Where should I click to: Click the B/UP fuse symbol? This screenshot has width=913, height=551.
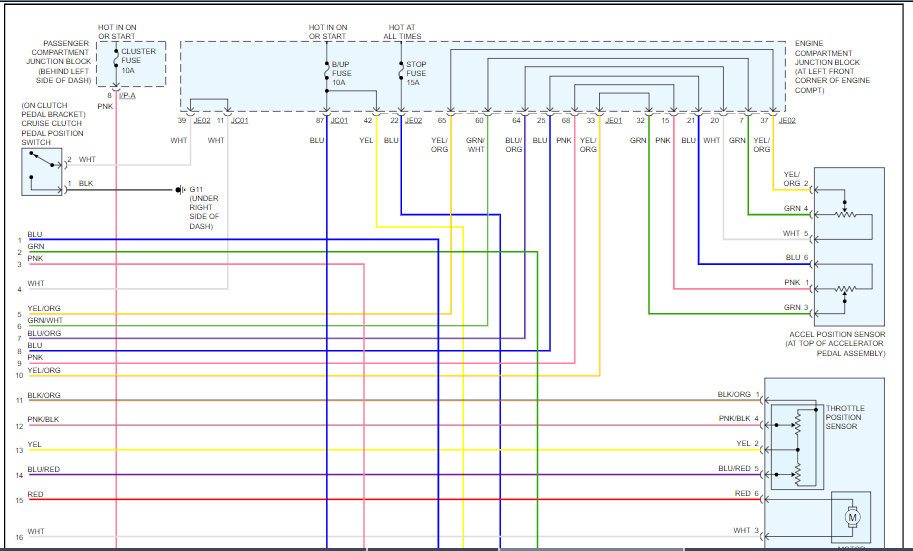coord(327,72)
